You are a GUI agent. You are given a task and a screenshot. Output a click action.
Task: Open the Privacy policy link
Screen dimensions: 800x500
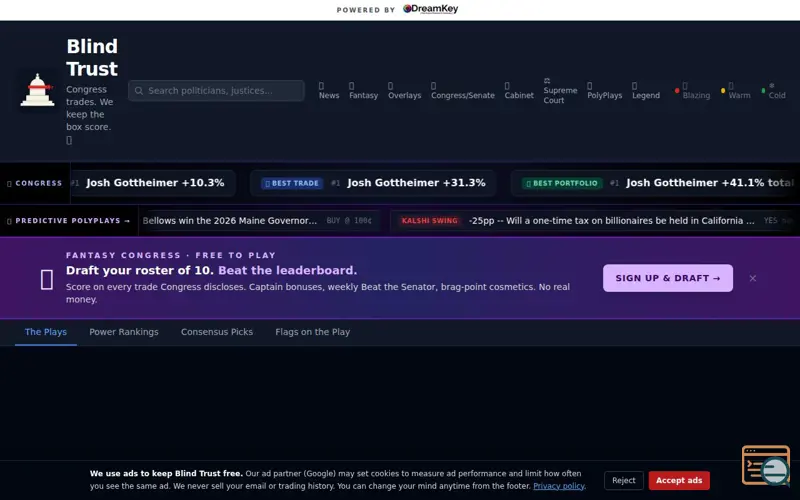559,486
